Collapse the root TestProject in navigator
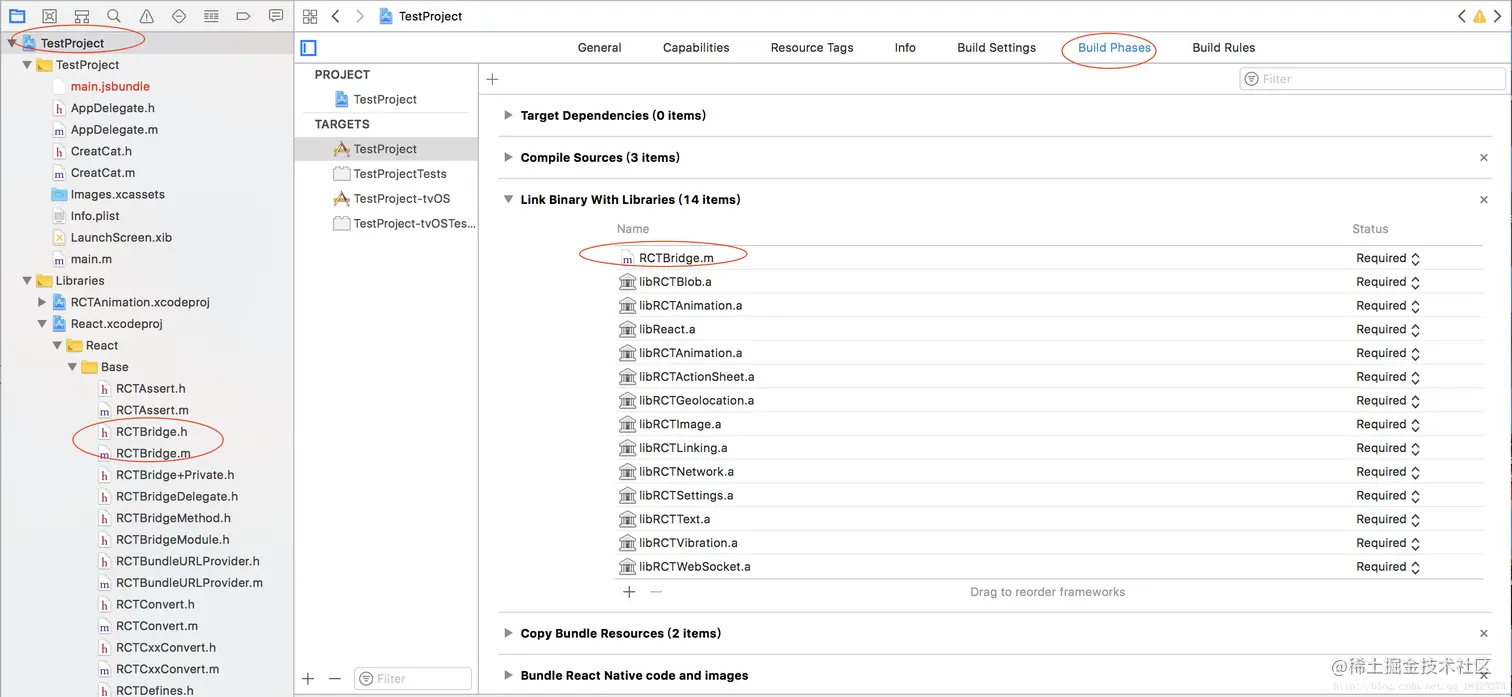 (12, 44)
